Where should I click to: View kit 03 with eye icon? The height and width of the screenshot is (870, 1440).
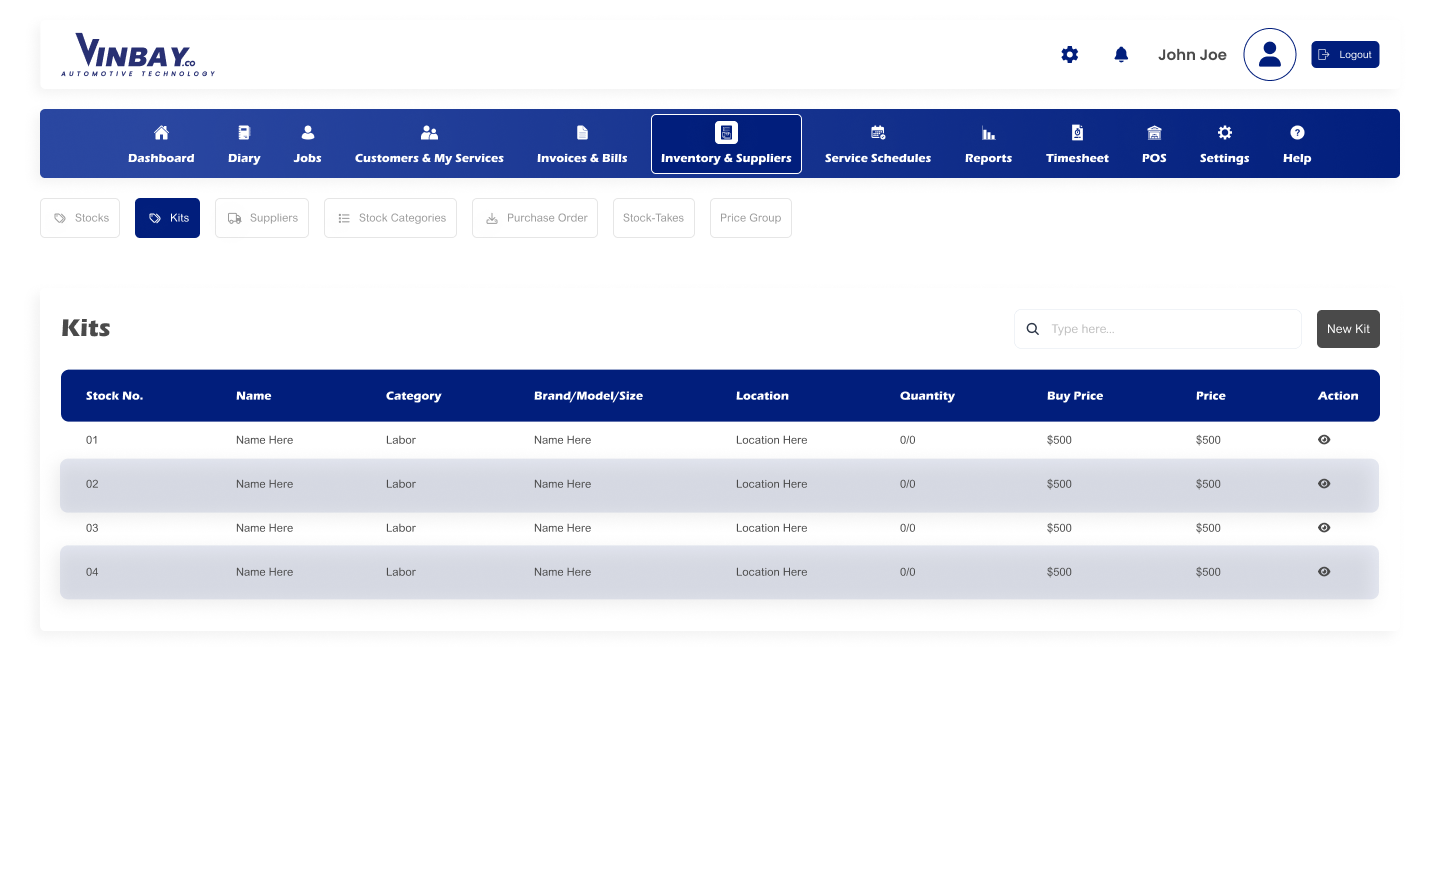(1324, 528)
